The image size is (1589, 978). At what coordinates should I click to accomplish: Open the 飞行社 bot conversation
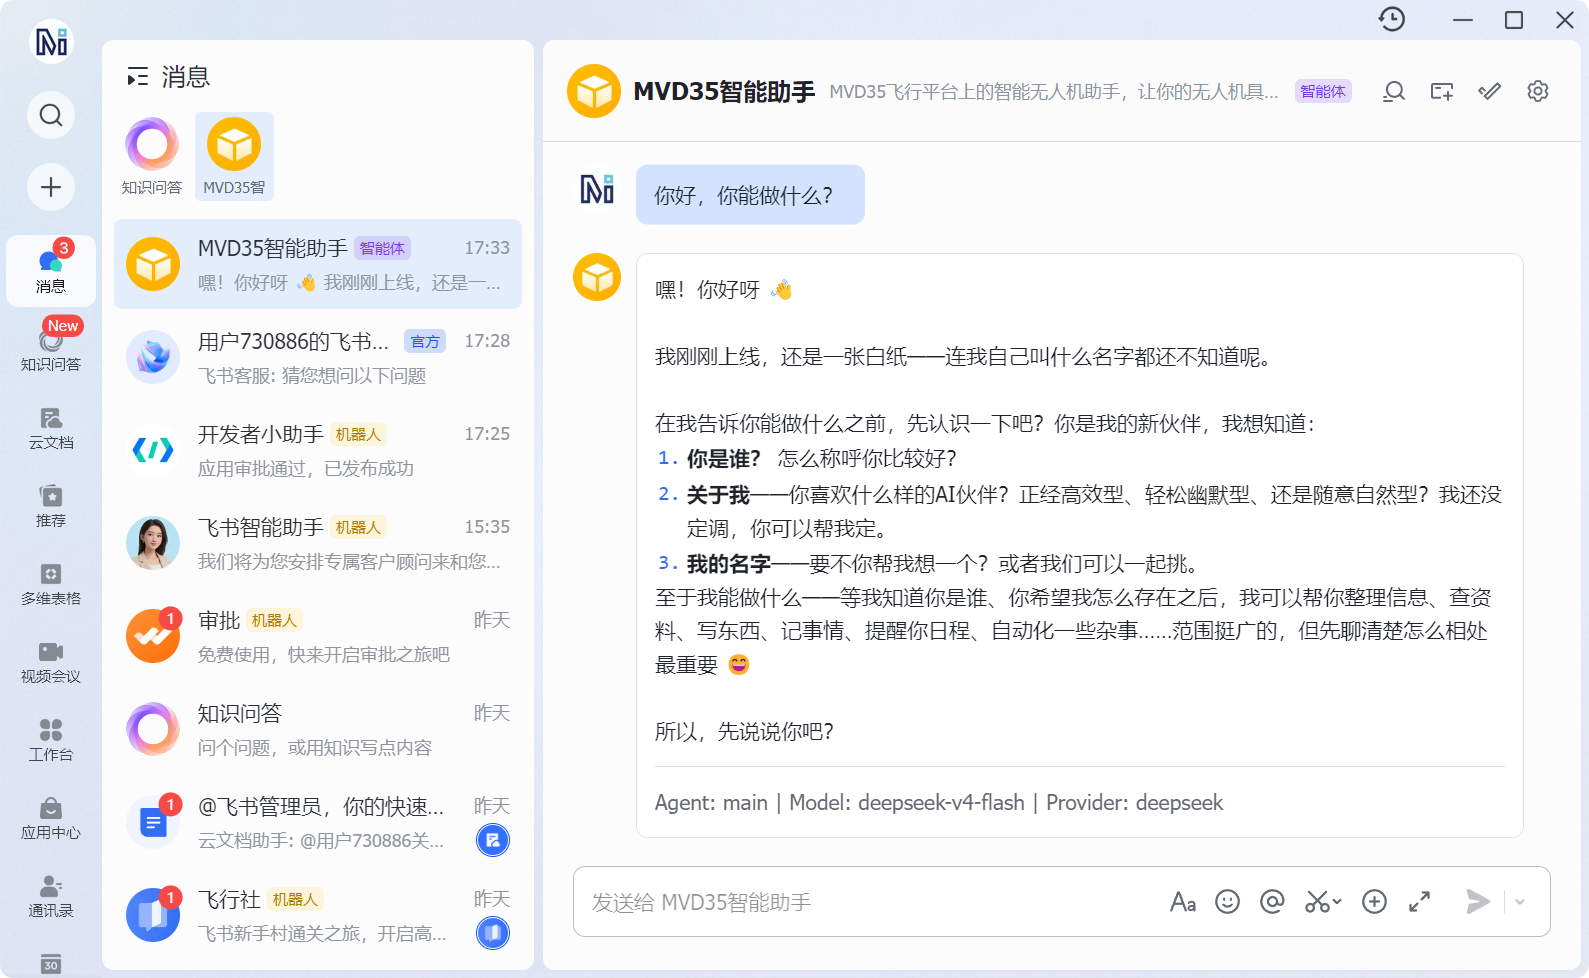click(x=318, y=915)
